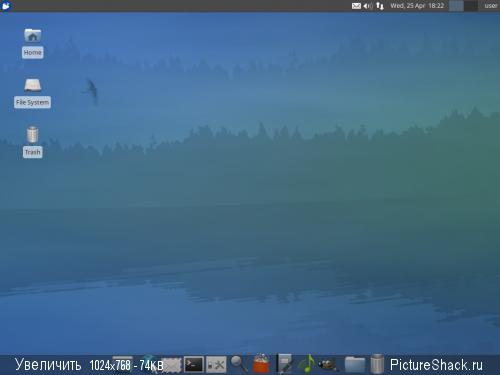Launch the Terminal from the dock
This screenshot has width=500, height=375.
click(194, 365)
